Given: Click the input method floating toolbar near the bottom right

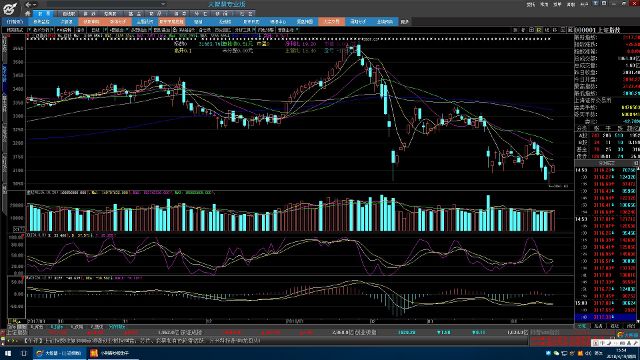Looking at the screenshot, I should 615,343.
